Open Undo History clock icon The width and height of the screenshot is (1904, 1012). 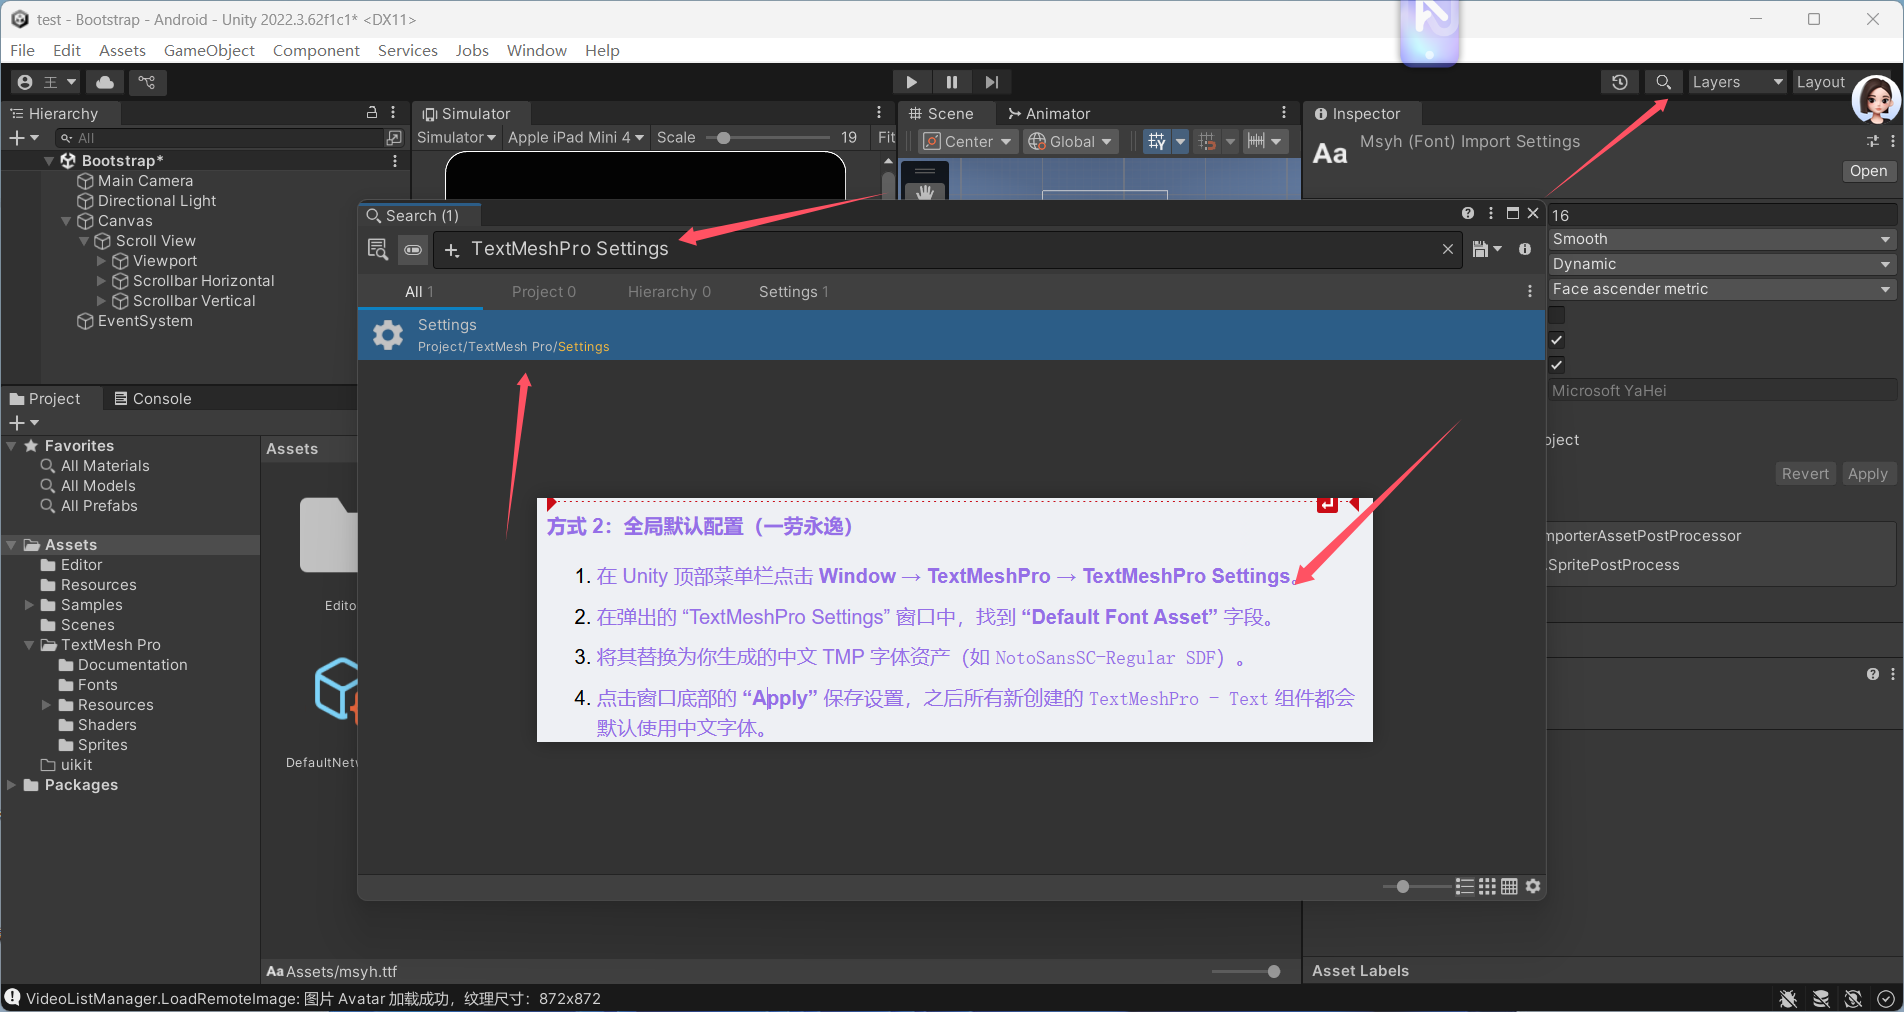[1620, 82]
